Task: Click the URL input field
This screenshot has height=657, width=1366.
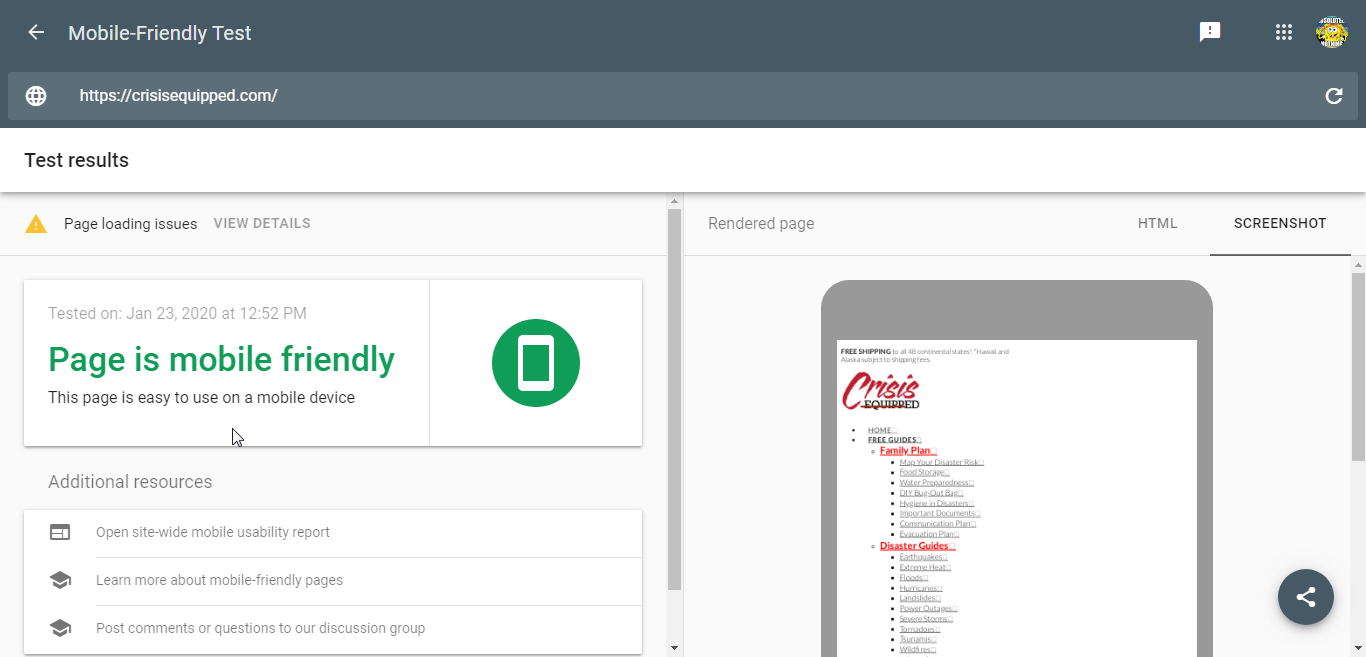Action: coord(680,96)
